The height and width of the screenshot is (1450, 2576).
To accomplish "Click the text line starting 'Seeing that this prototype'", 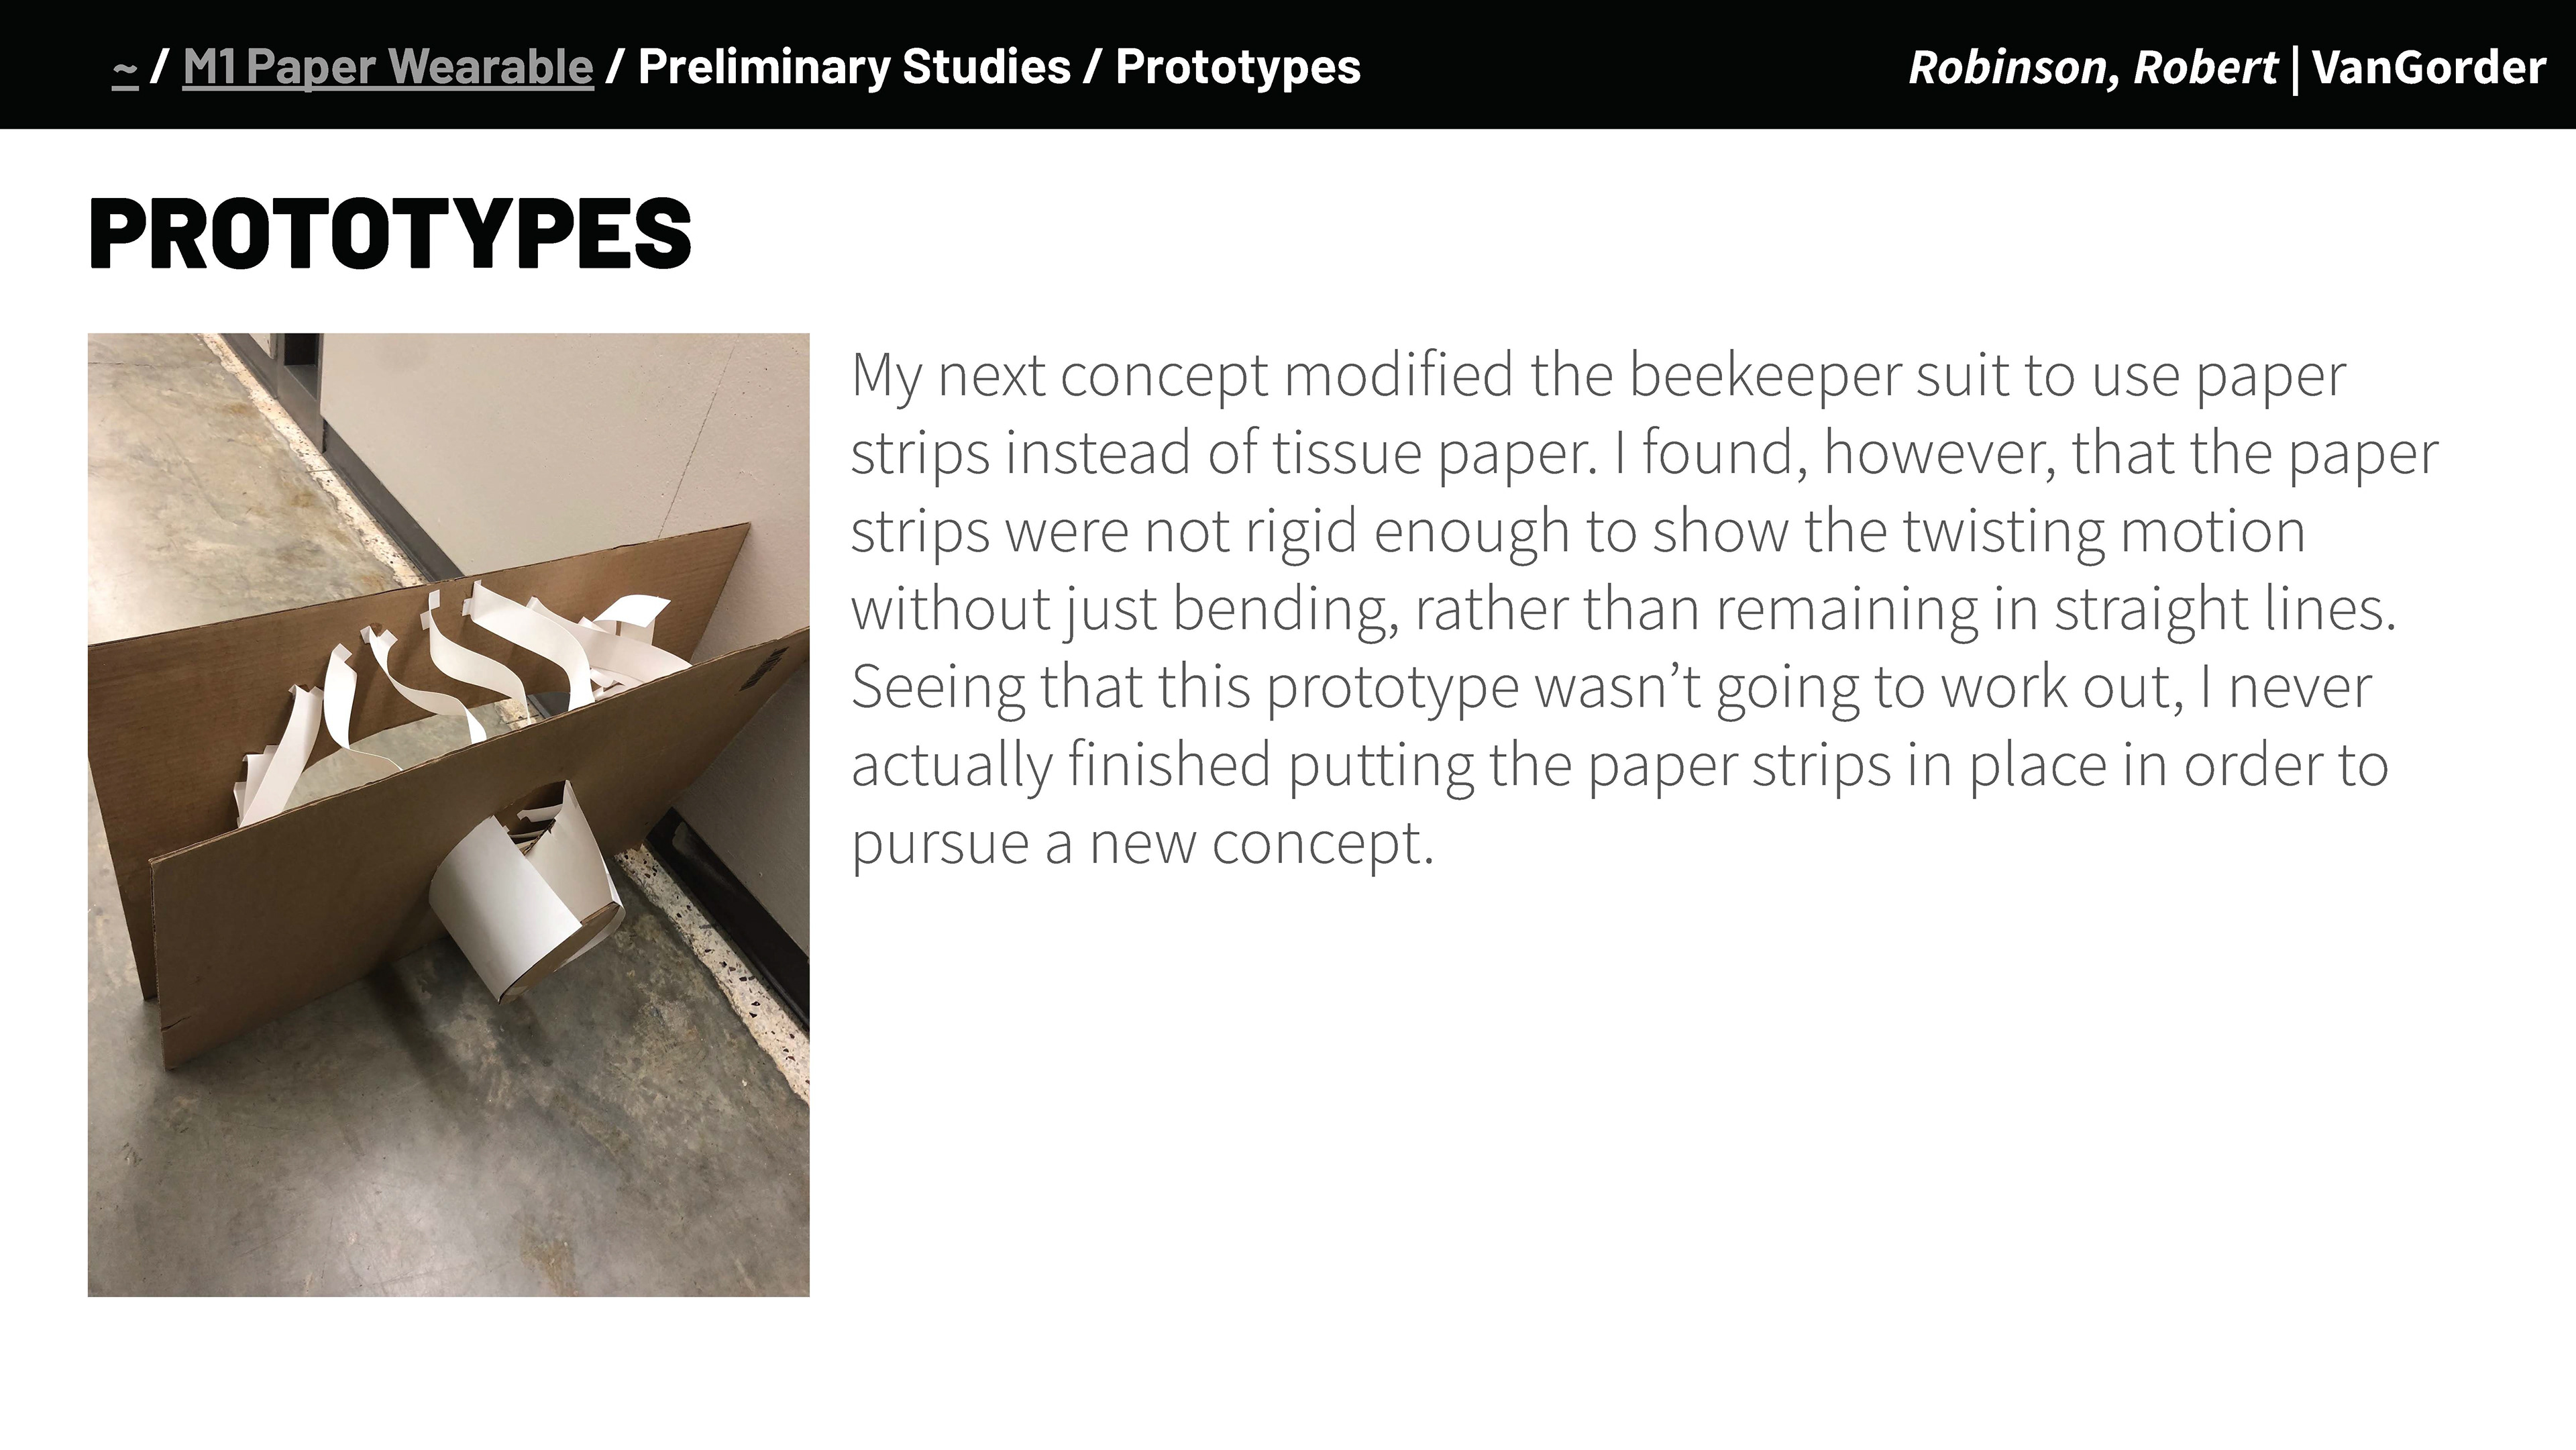I will 1611,688.
